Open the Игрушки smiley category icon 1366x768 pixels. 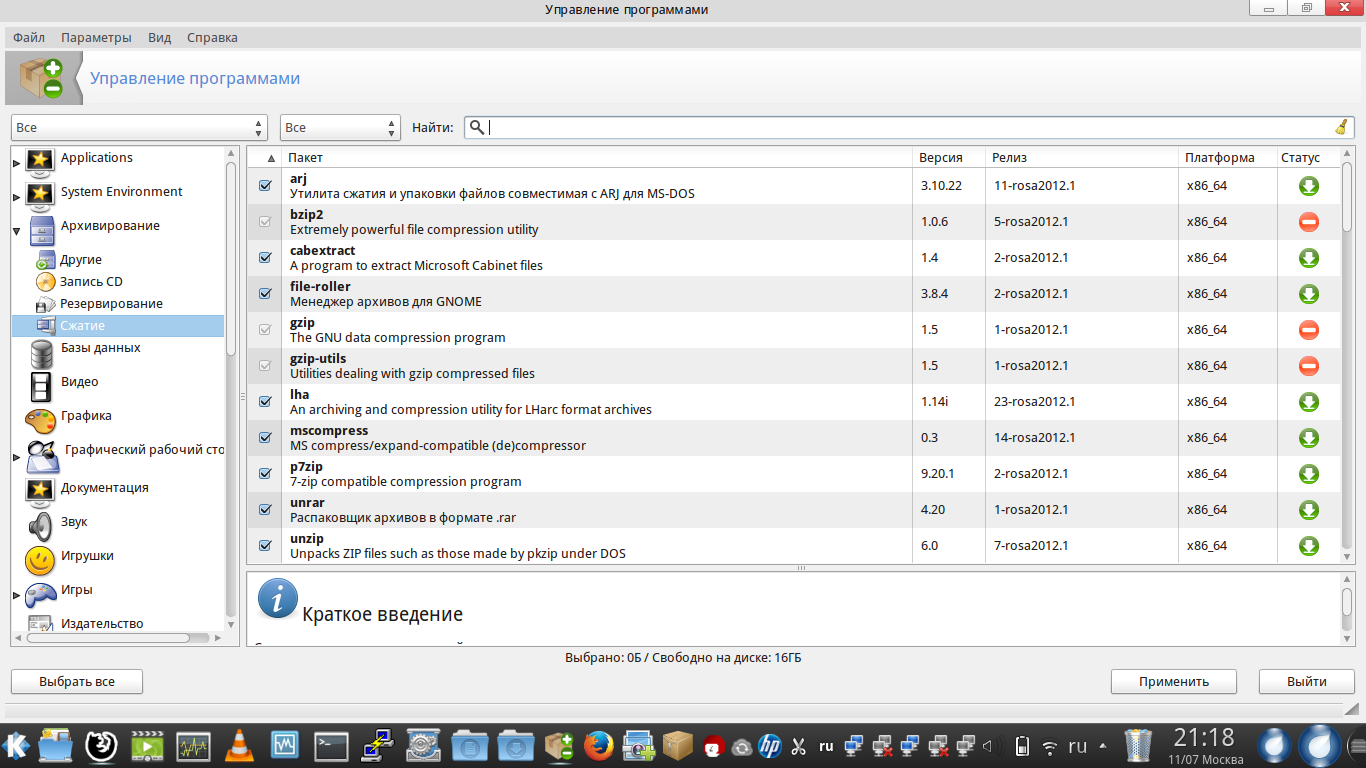pyautogui.click(x=41, y=557)
